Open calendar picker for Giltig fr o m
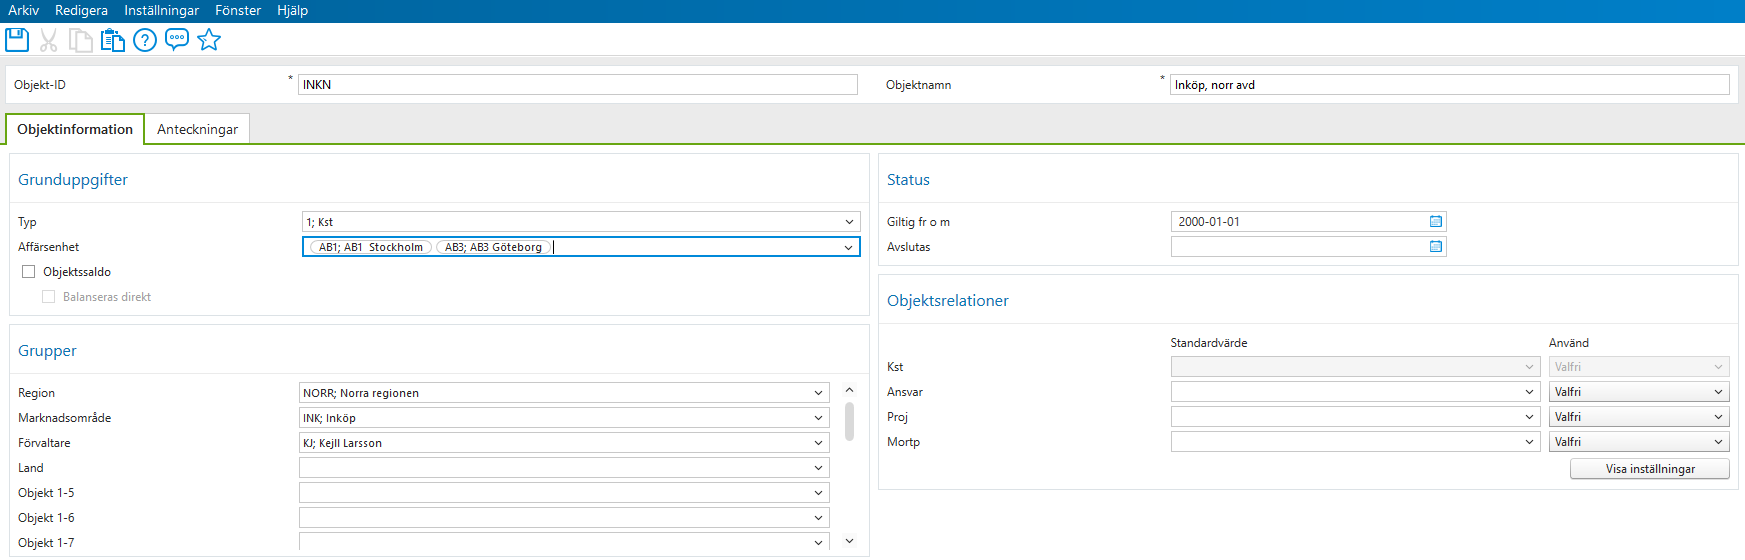Screen dimensions: 1745x560 (x=1436, y=222)
